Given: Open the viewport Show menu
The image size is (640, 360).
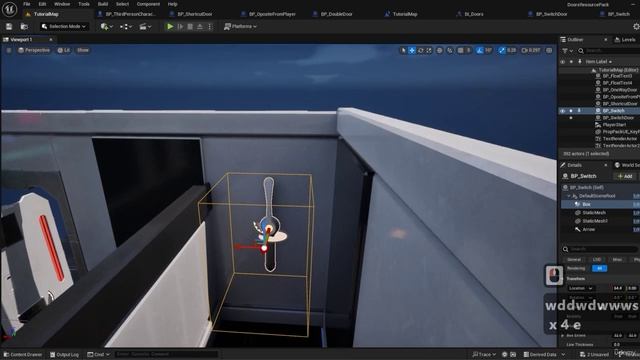Looking at the screenshot, I should tap(83, 50).
